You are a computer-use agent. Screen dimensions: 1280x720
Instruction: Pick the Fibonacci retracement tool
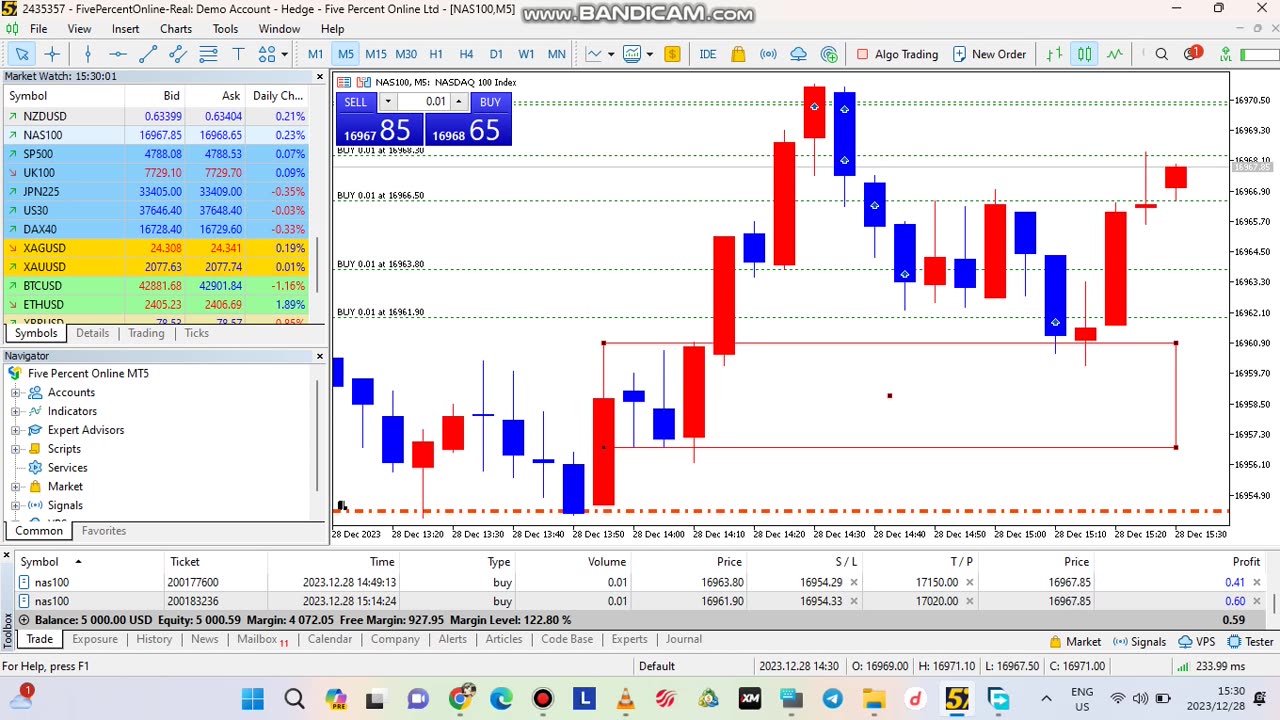click(x=208, y=54)
